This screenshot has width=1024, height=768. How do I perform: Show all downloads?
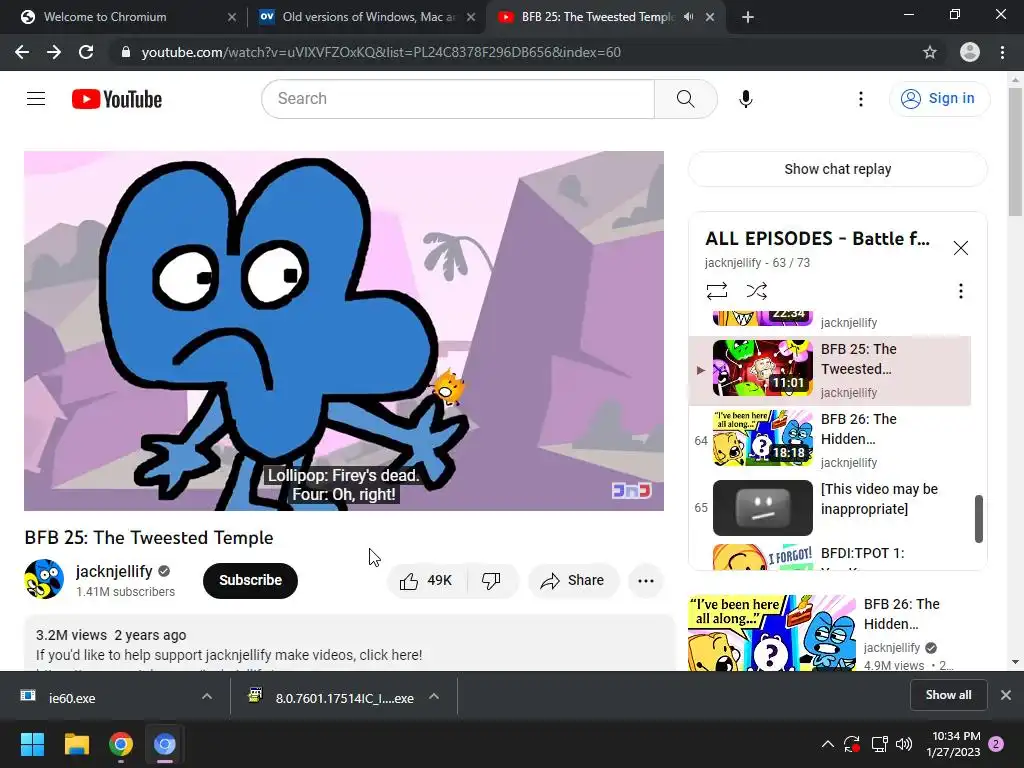(x=948, y=696)
